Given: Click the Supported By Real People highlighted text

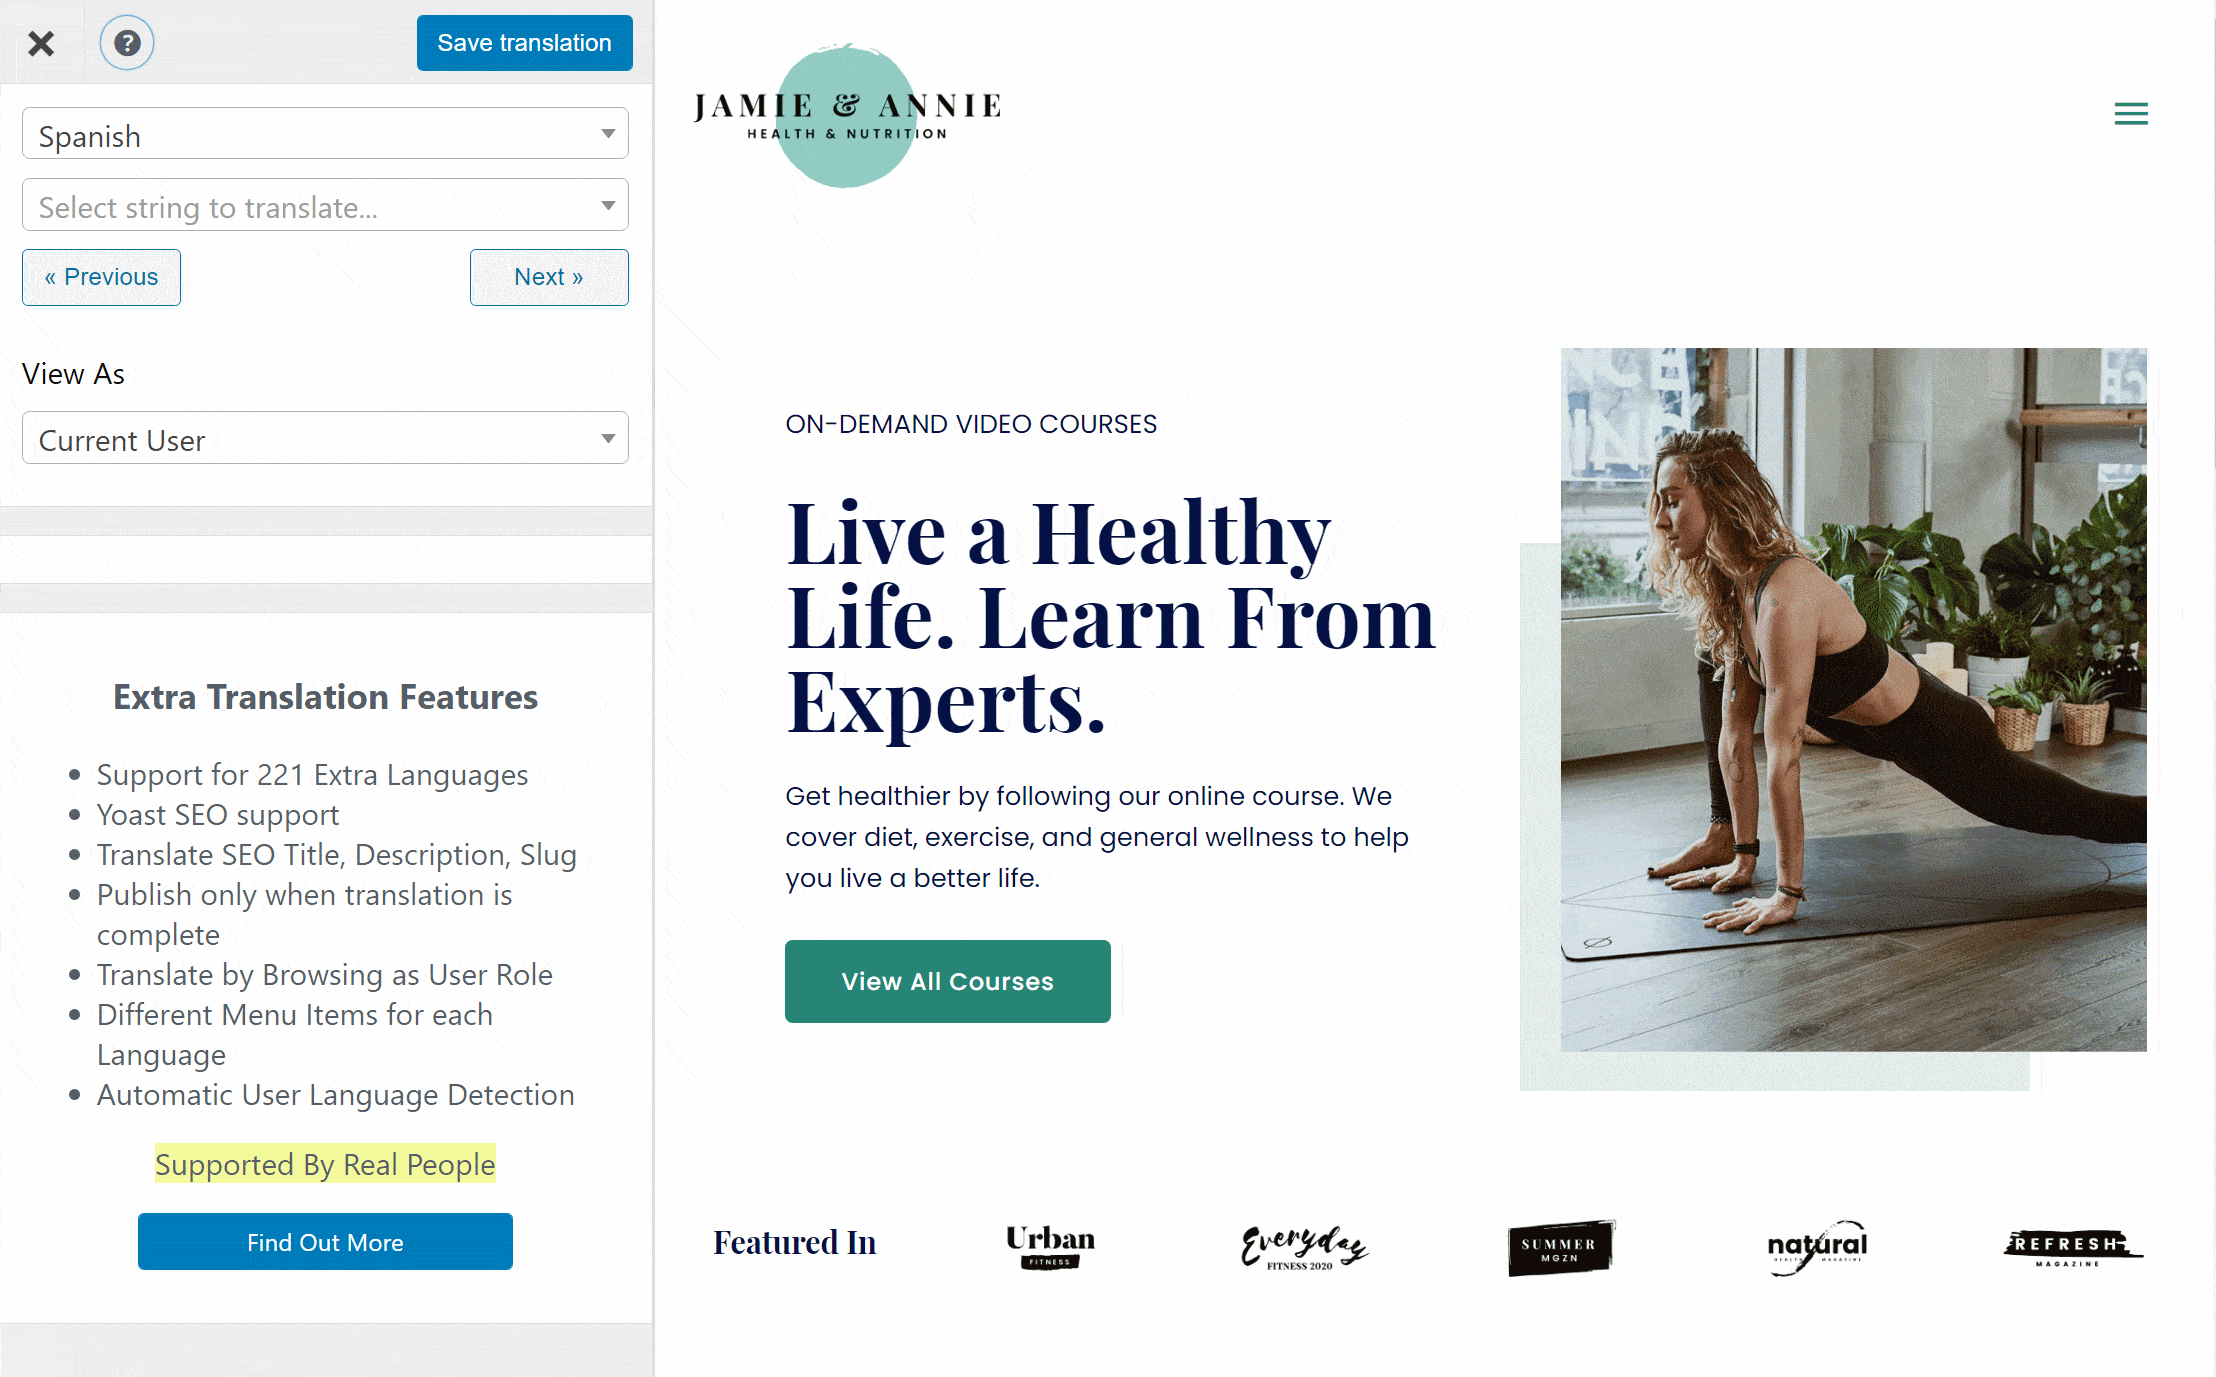Looking at the screenshot, I should (x=325, y=1164).
